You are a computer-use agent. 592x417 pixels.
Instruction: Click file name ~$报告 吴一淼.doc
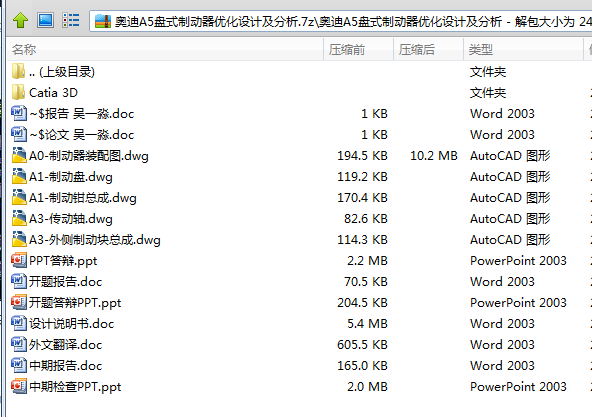tap(82, 114)
